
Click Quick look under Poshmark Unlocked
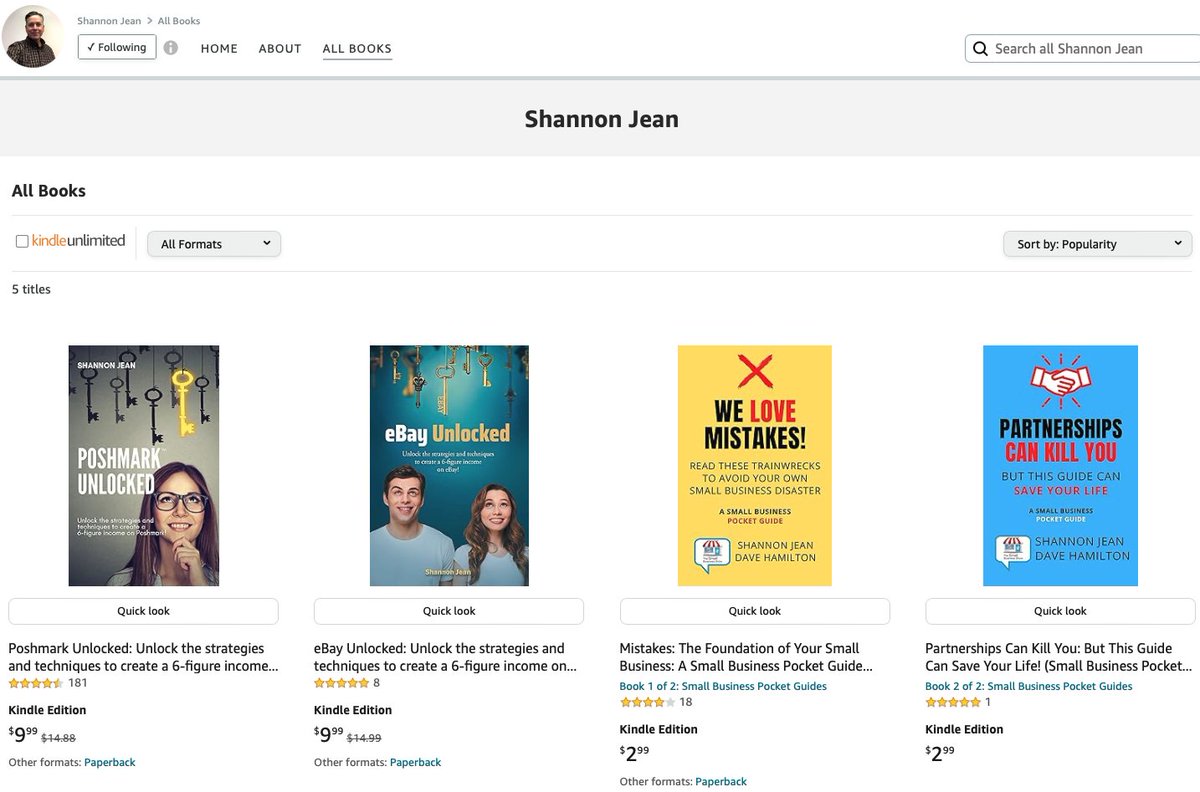[144, 611]
